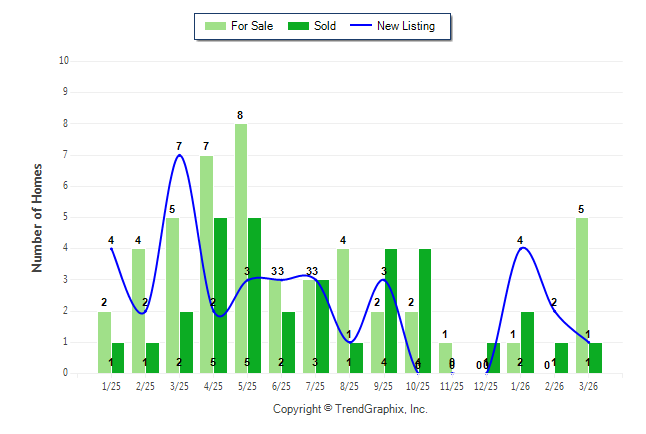The image size is (646, 434).
Task: Toggle the Sold series legend label
Action: click(x=324, y=26)
